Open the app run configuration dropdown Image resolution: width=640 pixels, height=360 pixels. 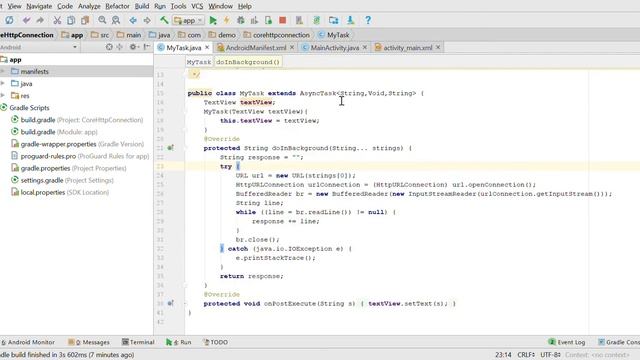(x=188, y=20)
